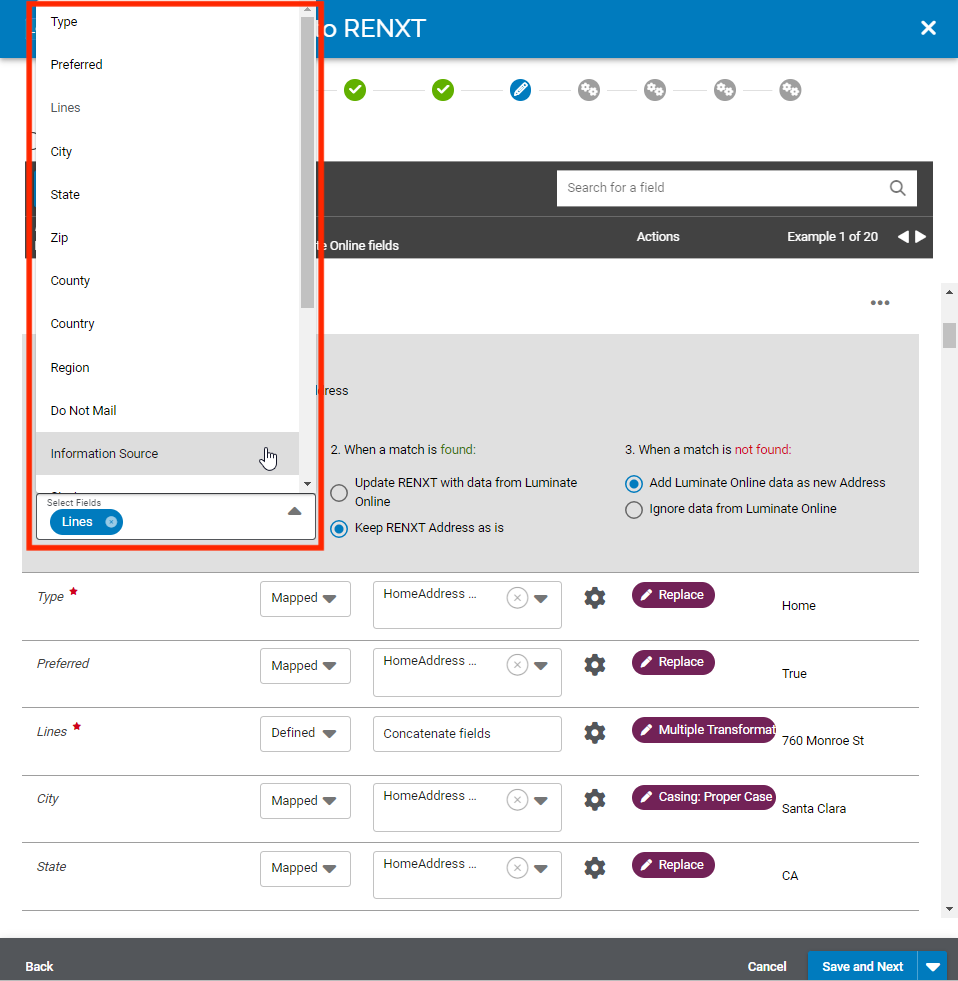Viewport: 958px width, 981px height.
Task: Click the Save and Next button
Action: (861, 966)
